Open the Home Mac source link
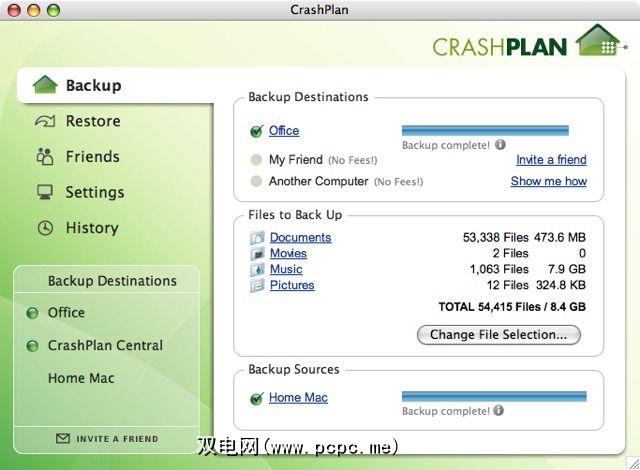 (x=298, y=398)
